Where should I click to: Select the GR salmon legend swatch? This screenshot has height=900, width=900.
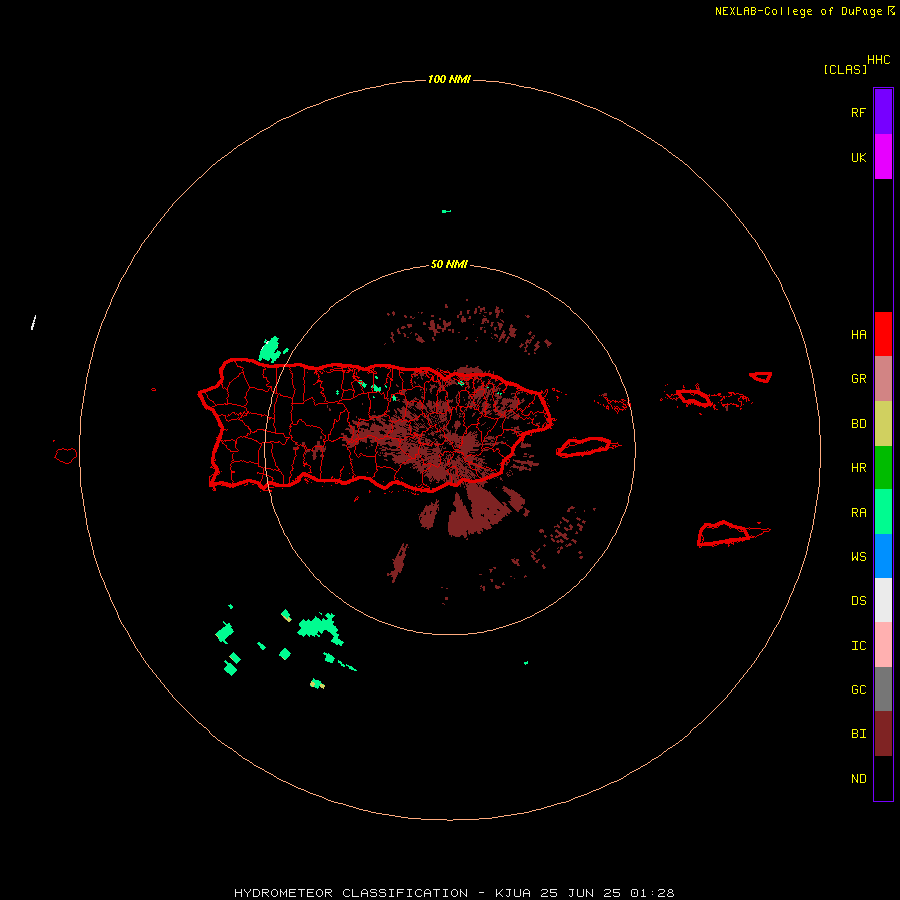883,379
